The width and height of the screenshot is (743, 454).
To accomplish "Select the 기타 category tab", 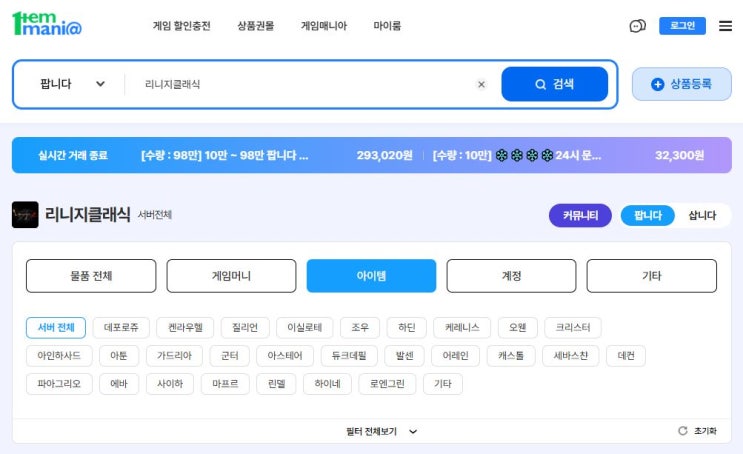I will (x=652, y=276).
